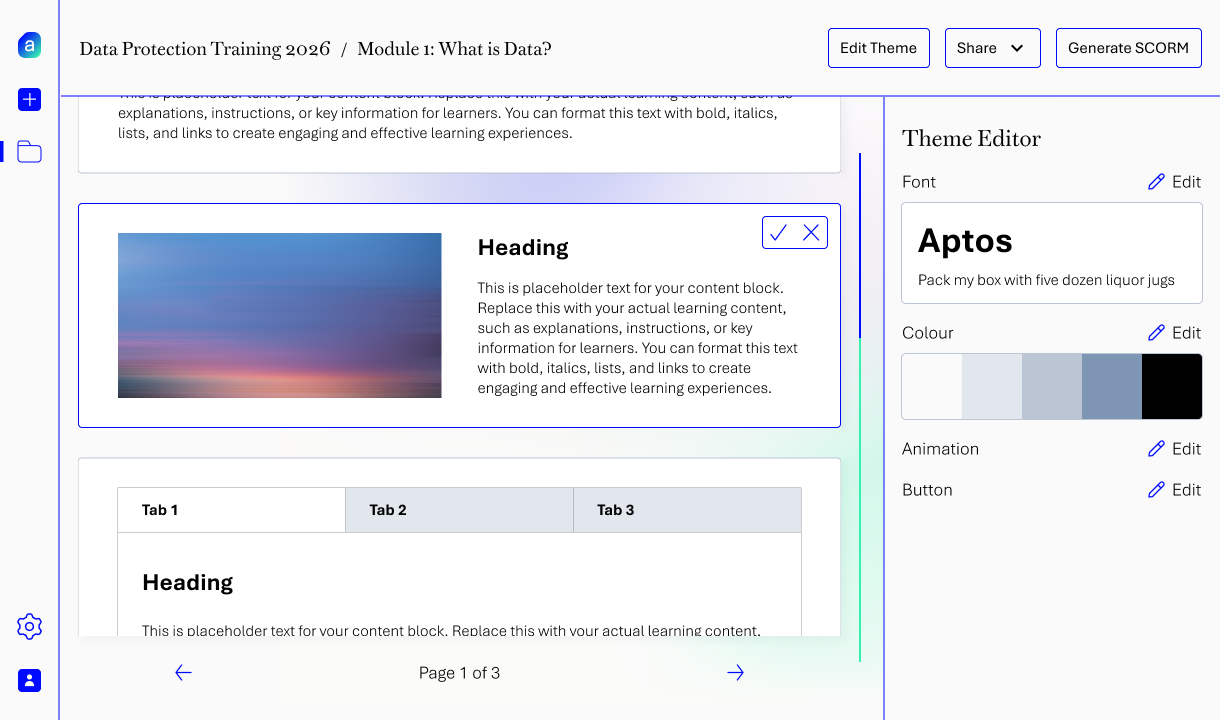Click the Aptos font preview card
1220x720 pixels.
(x=1052, y=253)
